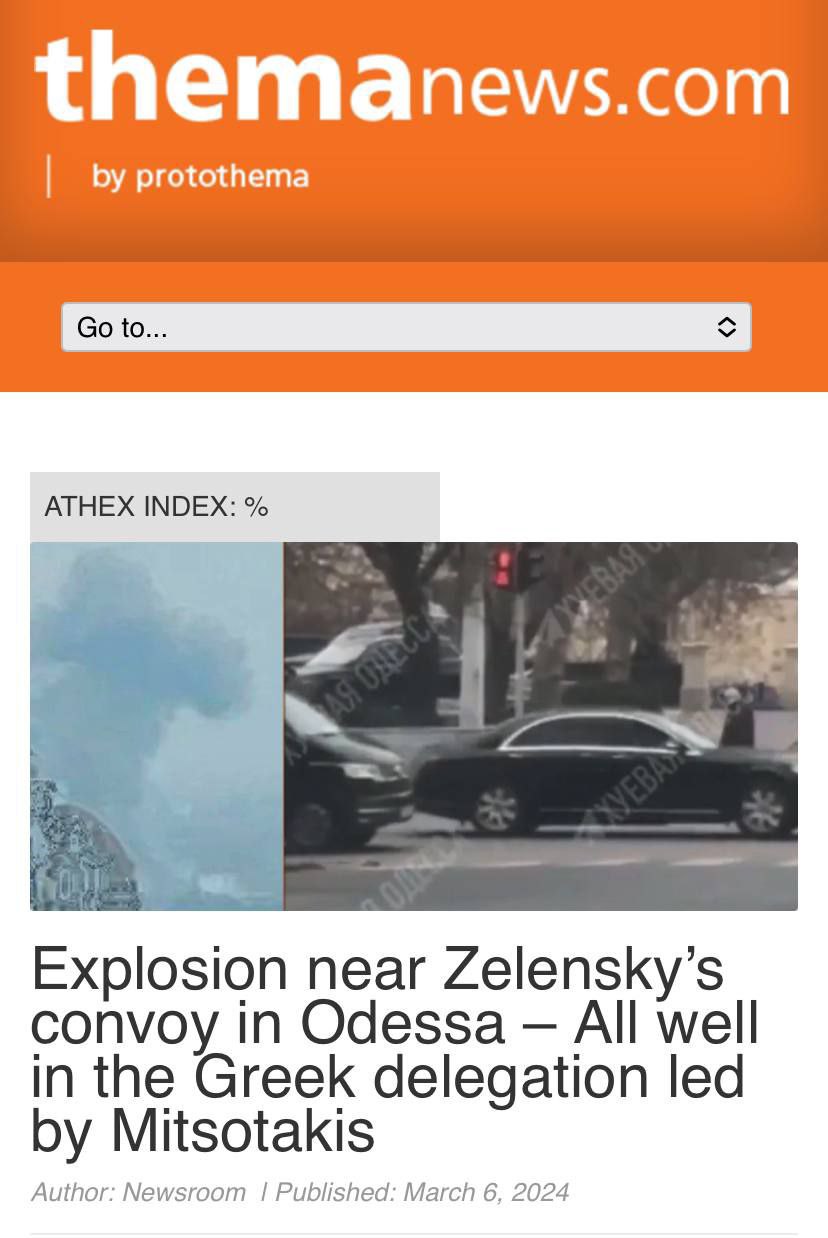Viewport: 828px width, 1238px height.
Task: Open the article's lead image thumbnail
Action: coord(414,726)
